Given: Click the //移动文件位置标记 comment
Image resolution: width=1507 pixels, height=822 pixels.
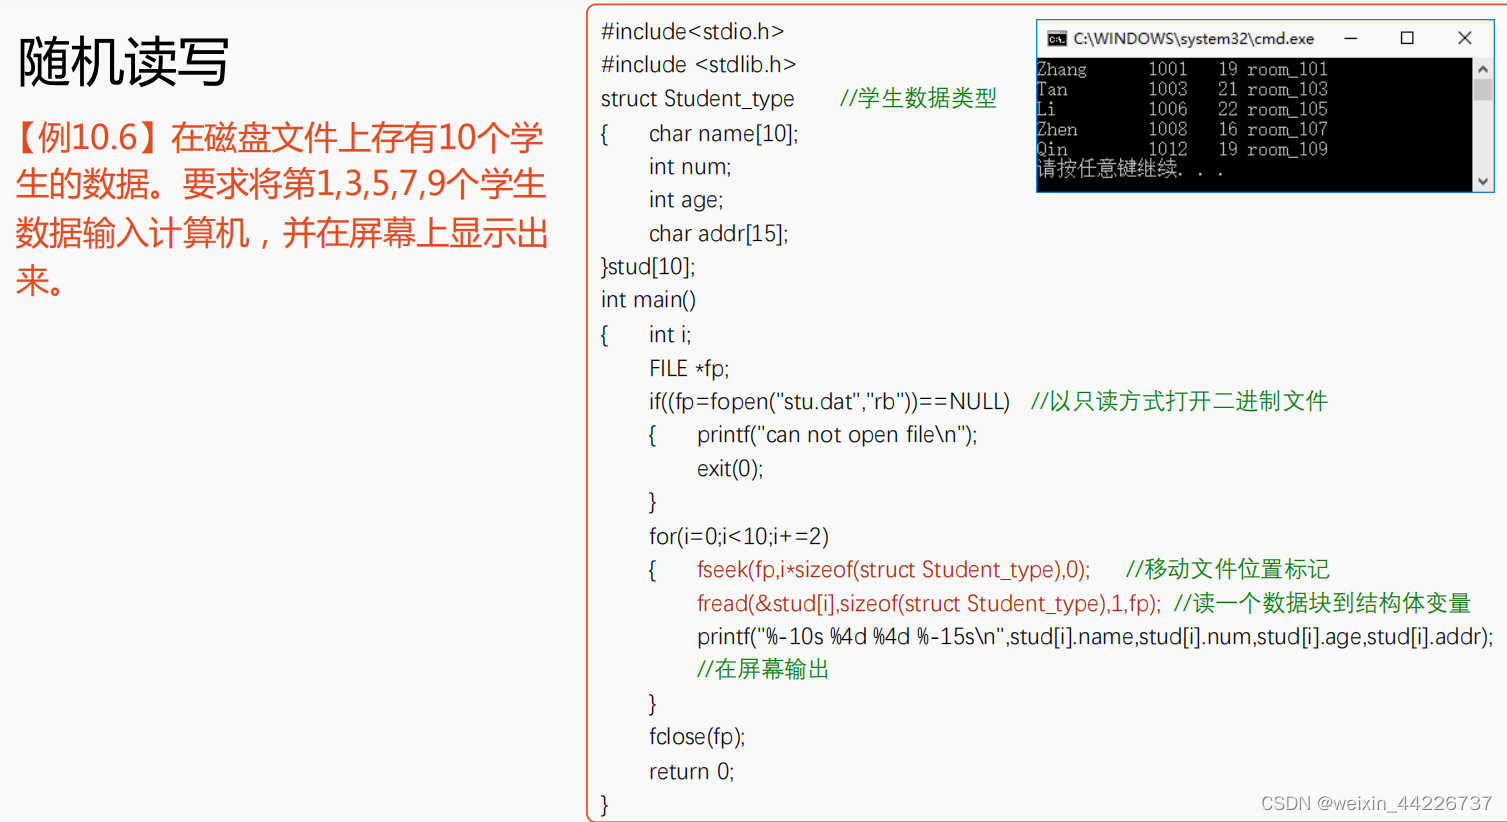Looking at the screenshot, I should click(1227, 569).
